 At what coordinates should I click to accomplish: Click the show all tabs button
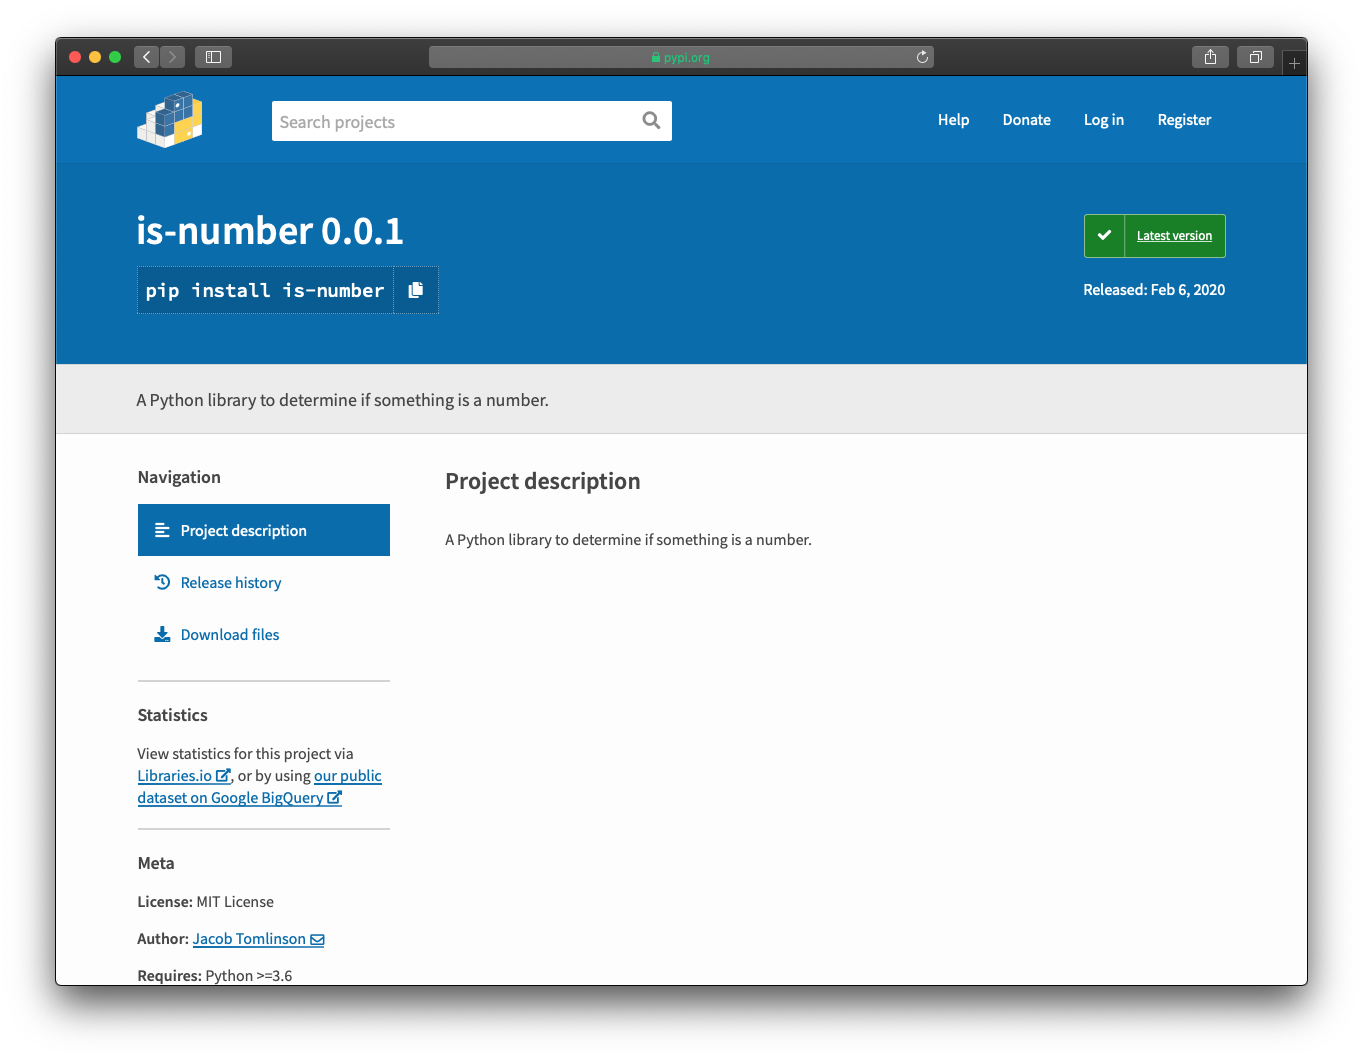point(1255,57)
